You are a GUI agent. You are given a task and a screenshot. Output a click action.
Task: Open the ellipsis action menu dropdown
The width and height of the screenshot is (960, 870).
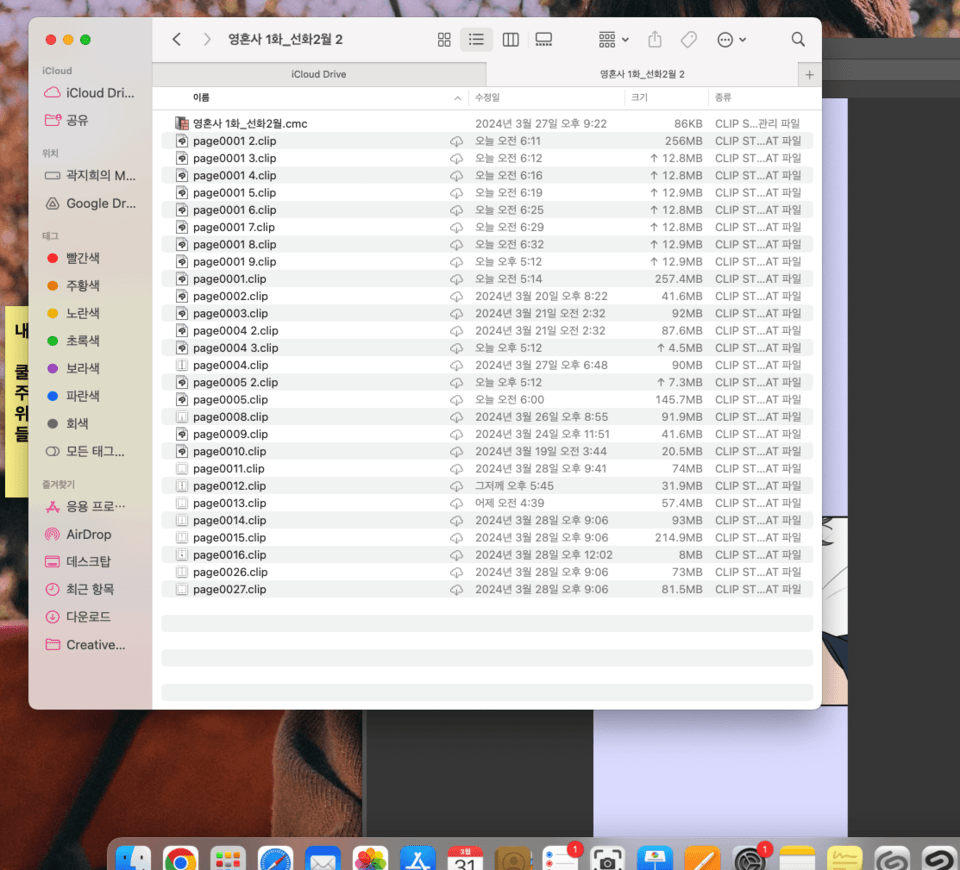pyautogui.click(x=732, y=40)
